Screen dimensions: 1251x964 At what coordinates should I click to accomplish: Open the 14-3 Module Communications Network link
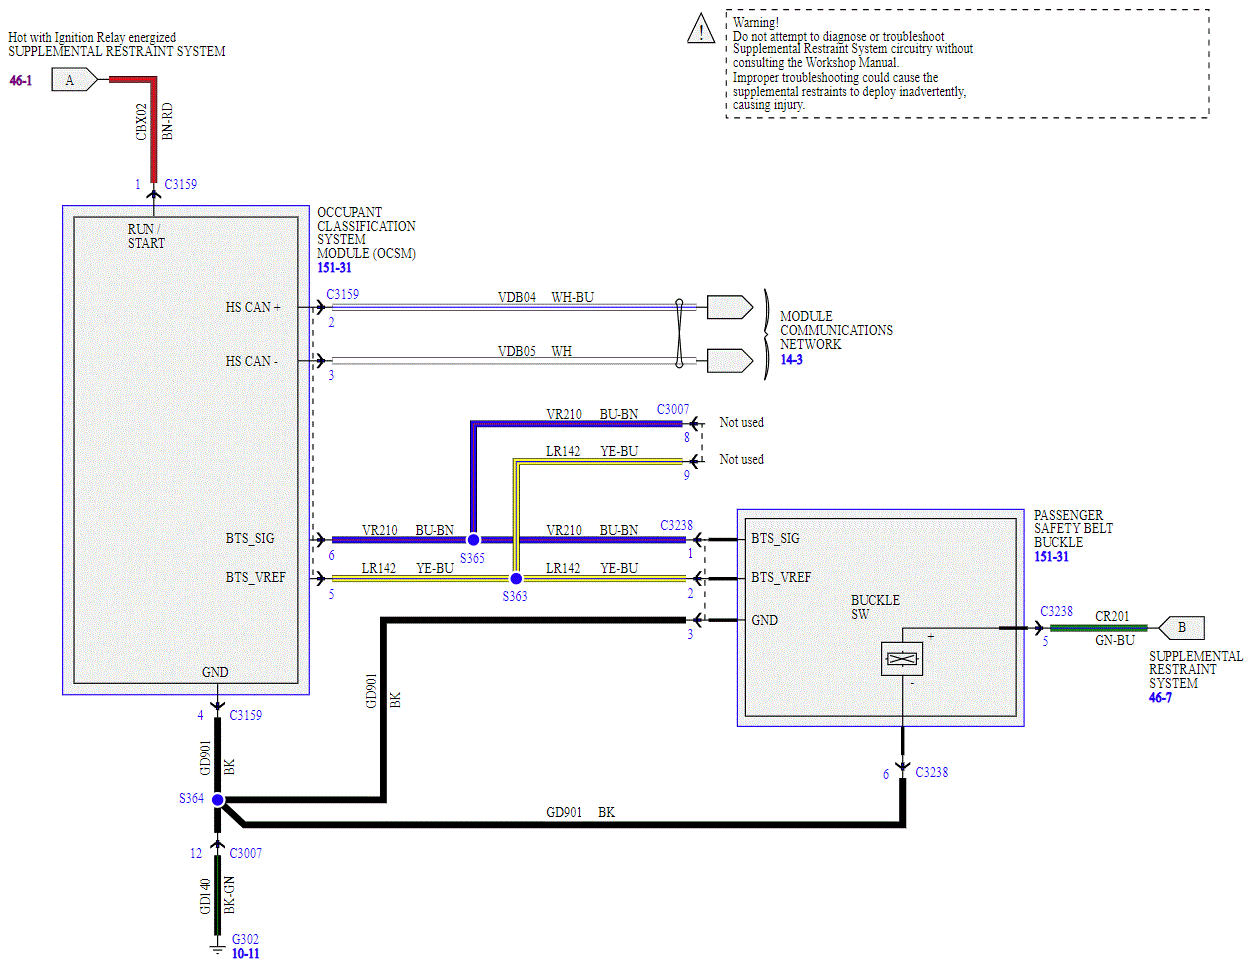(791, 359)
